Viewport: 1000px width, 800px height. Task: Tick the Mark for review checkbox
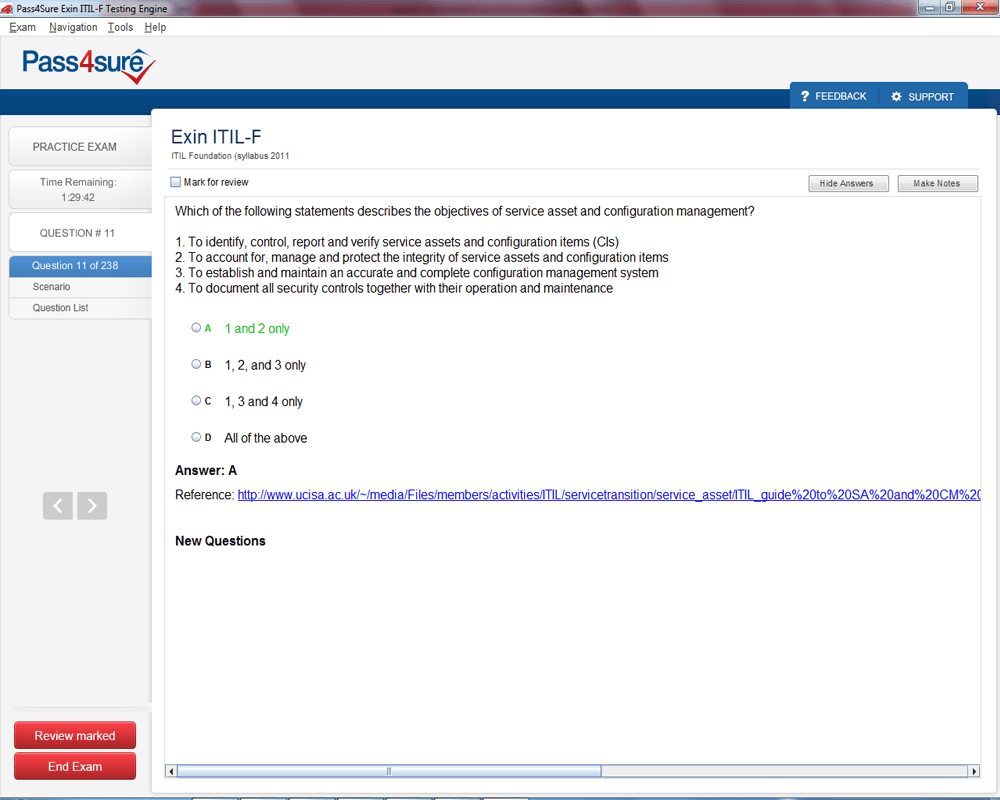(175, 182)
